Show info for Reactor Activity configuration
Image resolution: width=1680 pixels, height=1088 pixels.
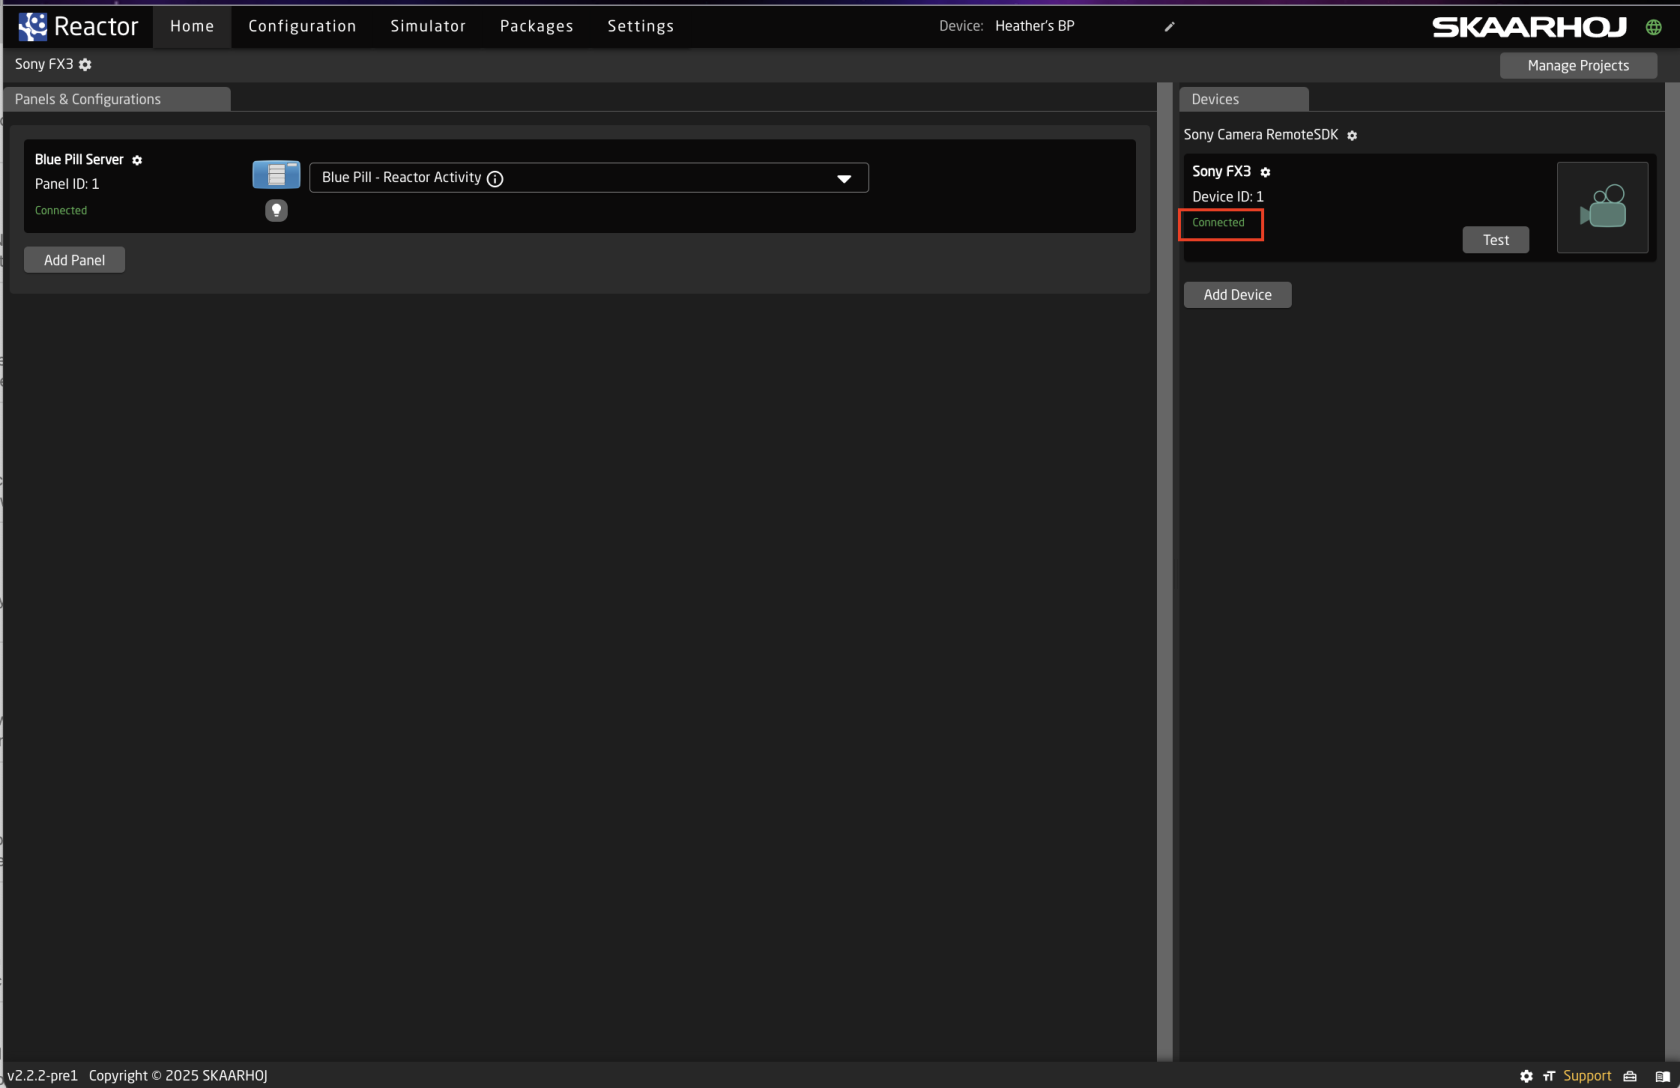tap(495, 178)
